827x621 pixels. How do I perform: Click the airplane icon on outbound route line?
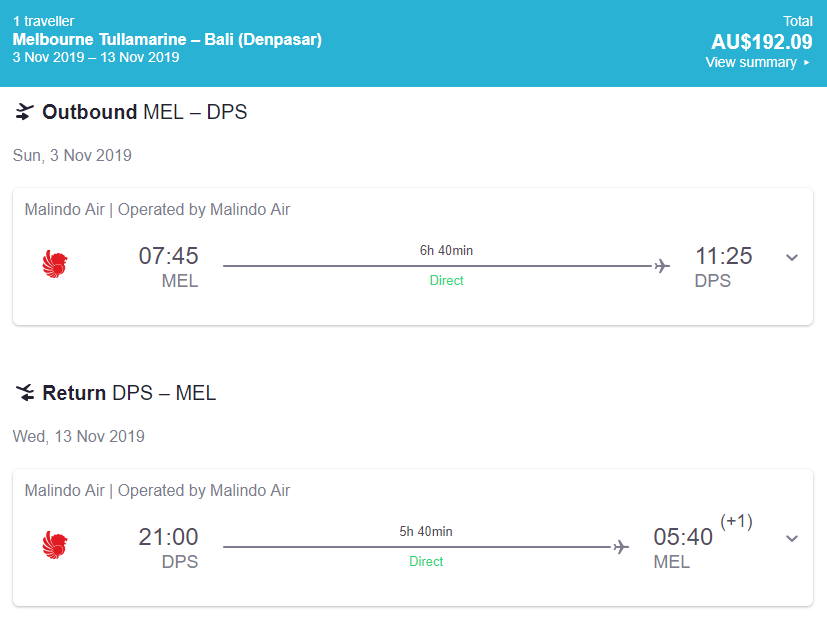661,266
